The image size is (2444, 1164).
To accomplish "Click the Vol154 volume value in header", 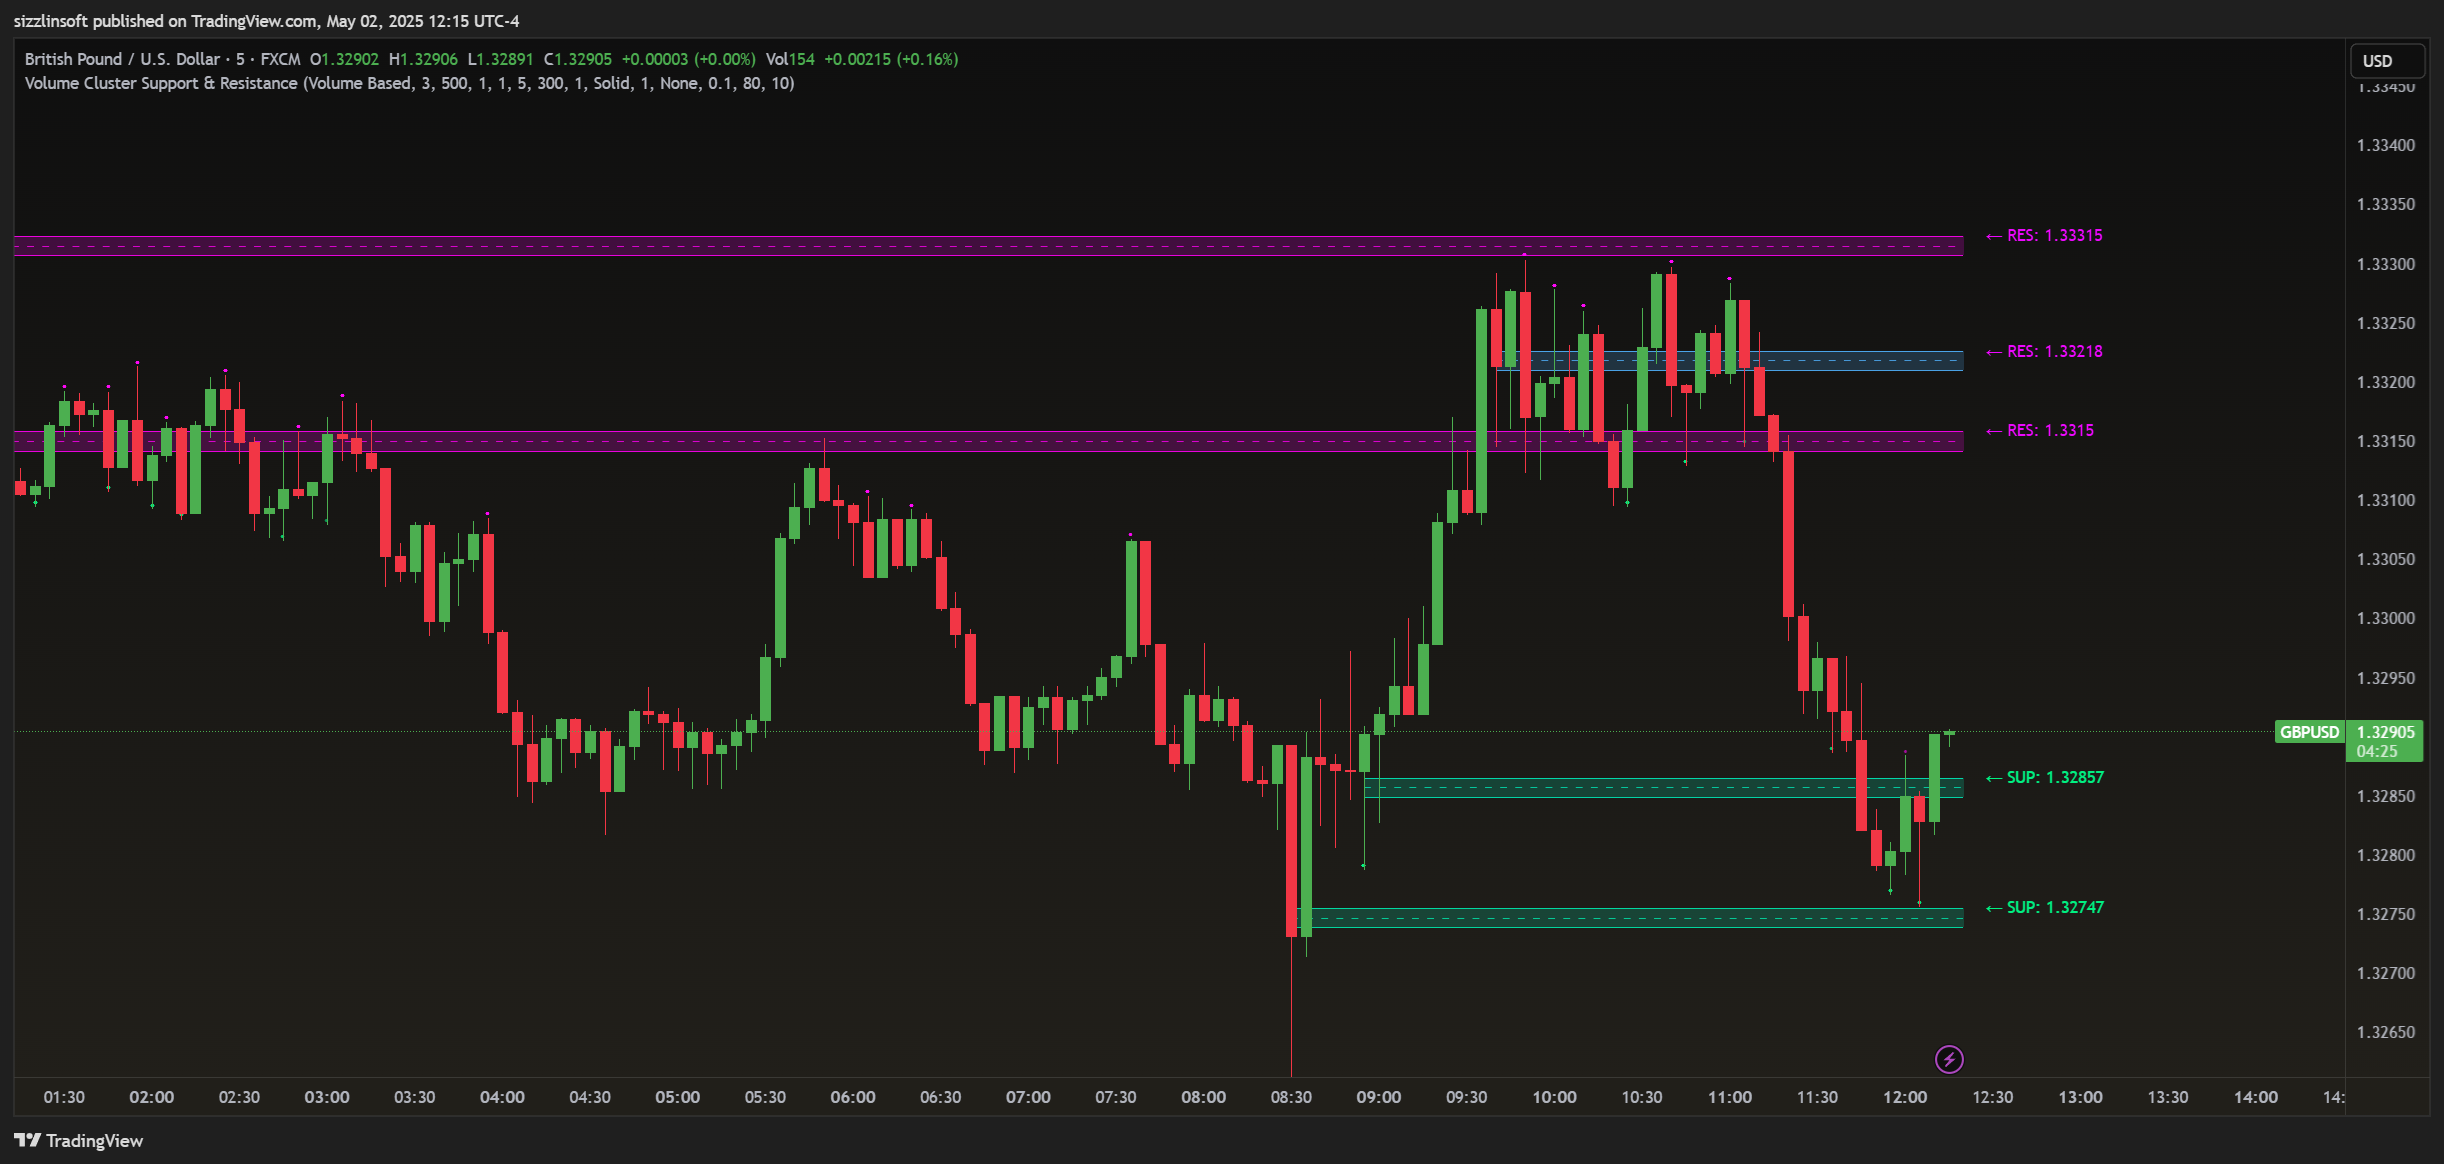I will 790,59.
